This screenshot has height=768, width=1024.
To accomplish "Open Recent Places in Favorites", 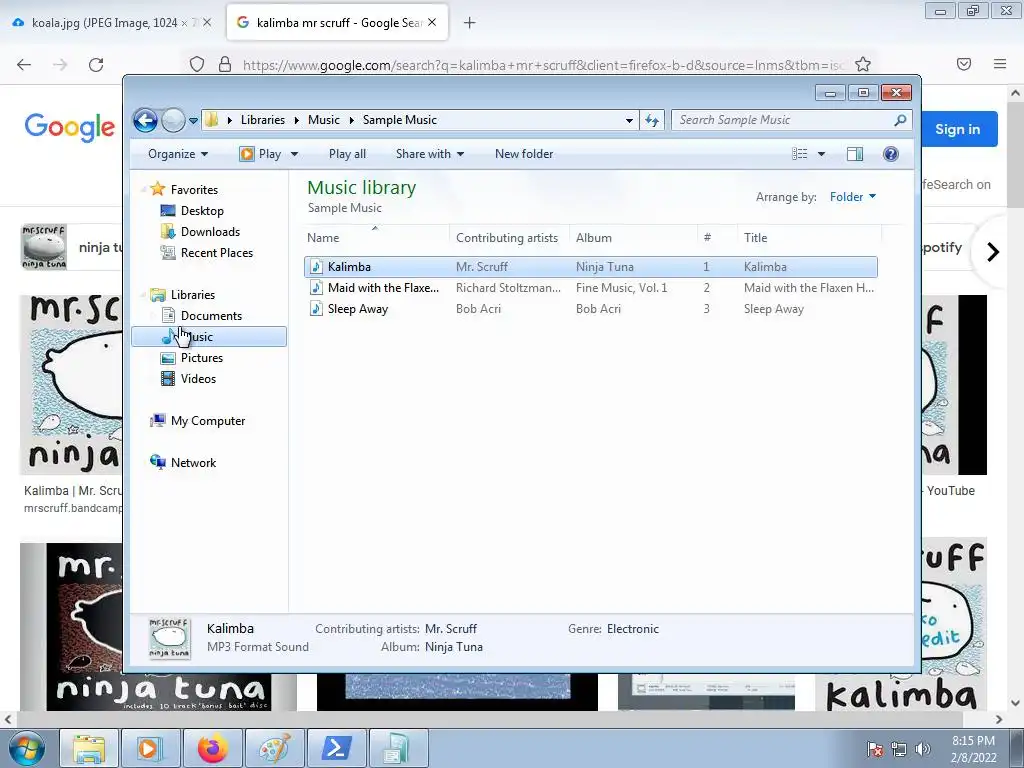I will click(216, 253).
